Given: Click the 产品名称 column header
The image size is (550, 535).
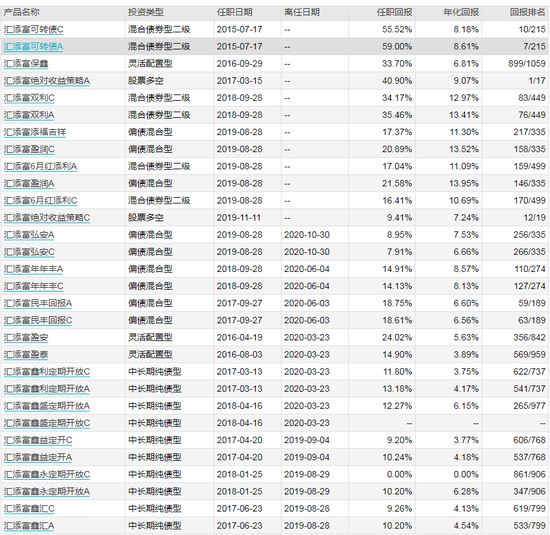Looking at the screenshot, I should (x=21, y=13).
